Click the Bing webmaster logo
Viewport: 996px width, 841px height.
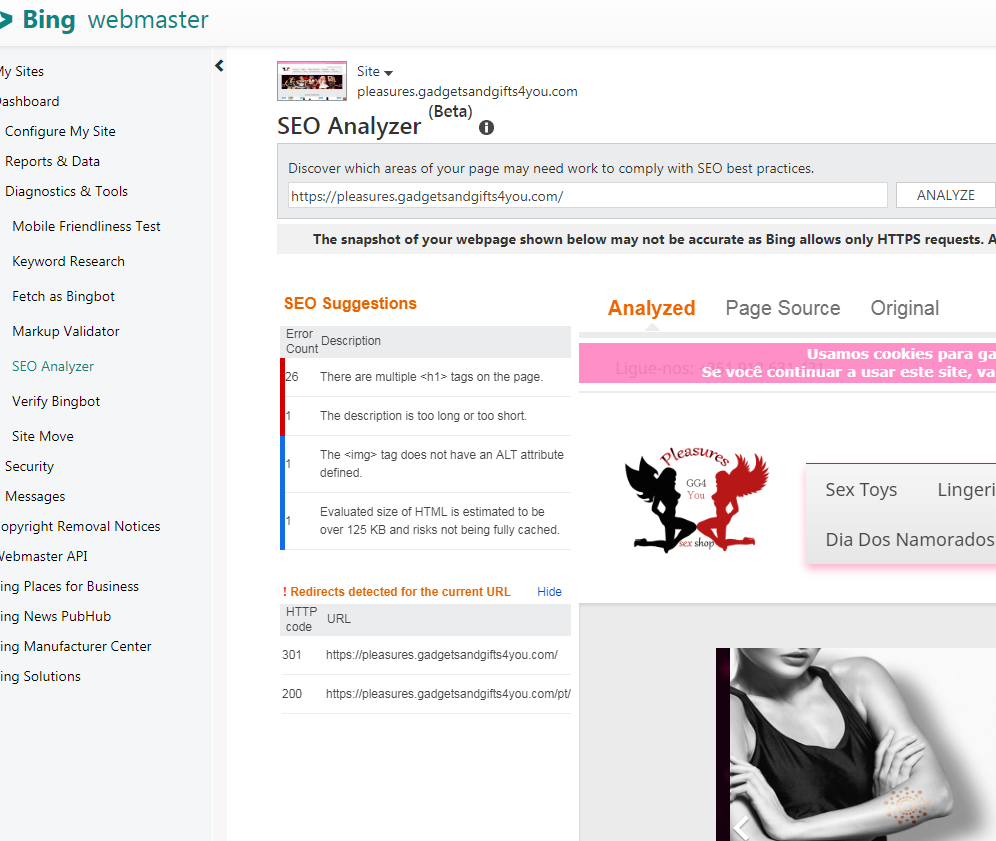(104, 20)
